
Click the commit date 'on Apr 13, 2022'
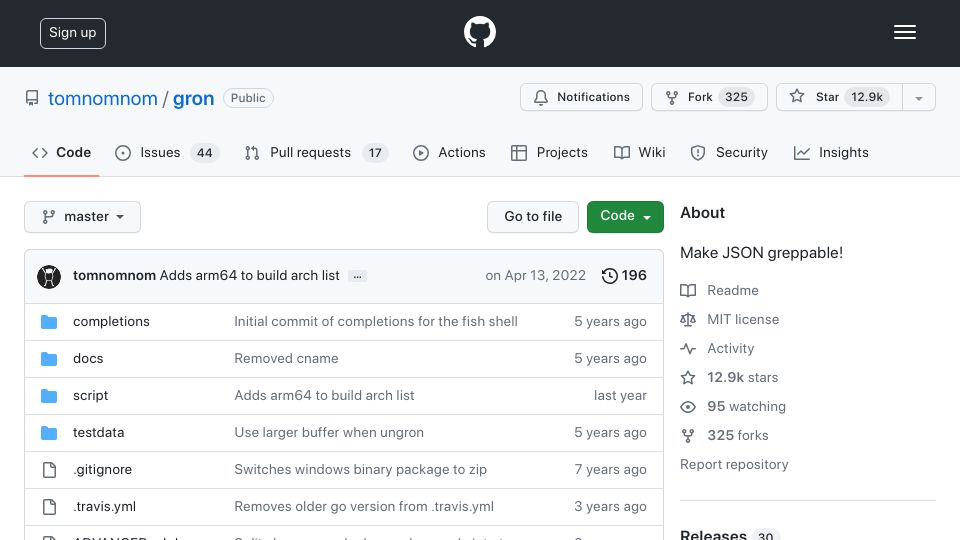coord(536,276)
